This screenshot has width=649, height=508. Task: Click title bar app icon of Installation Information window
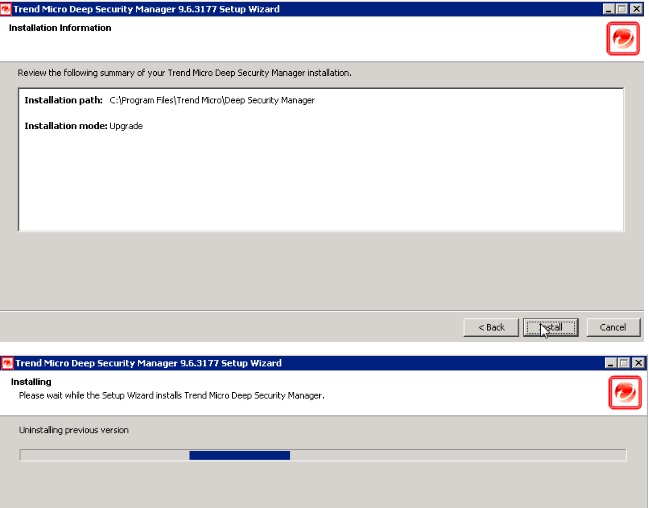[x=6, y=9]
